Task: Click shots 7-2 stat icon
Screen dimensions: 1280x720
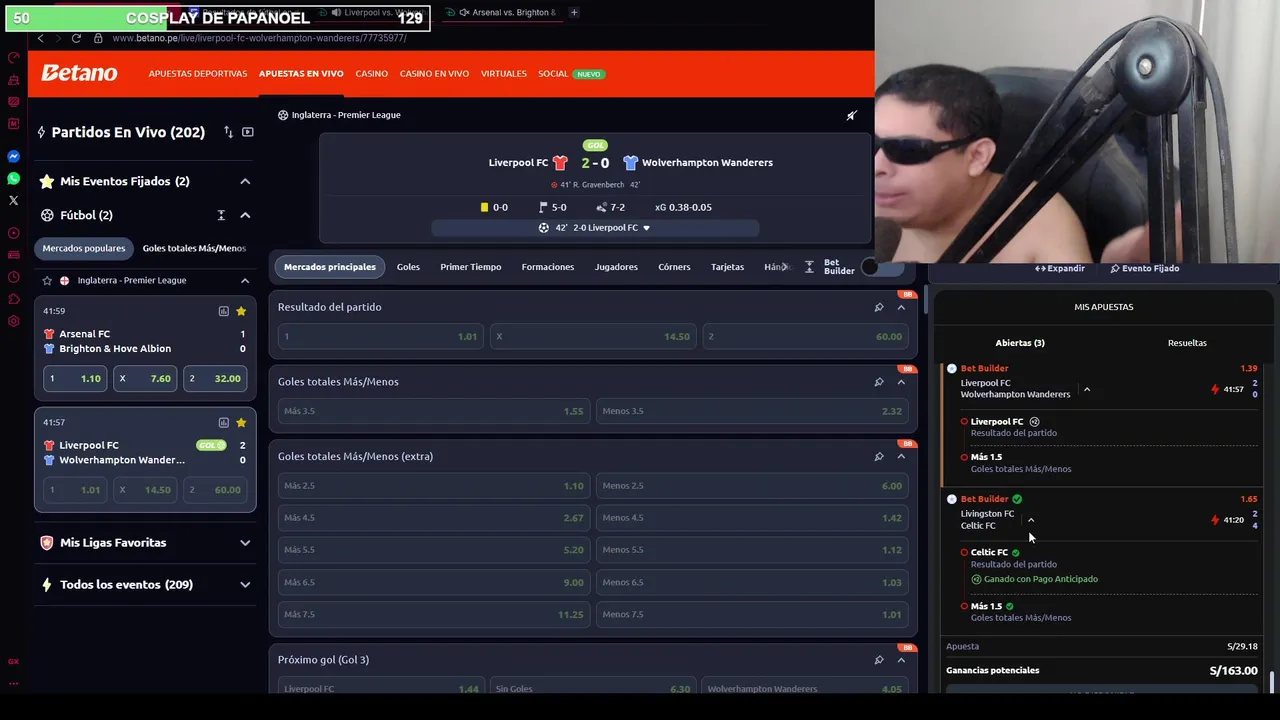Action: click(601, 207)
